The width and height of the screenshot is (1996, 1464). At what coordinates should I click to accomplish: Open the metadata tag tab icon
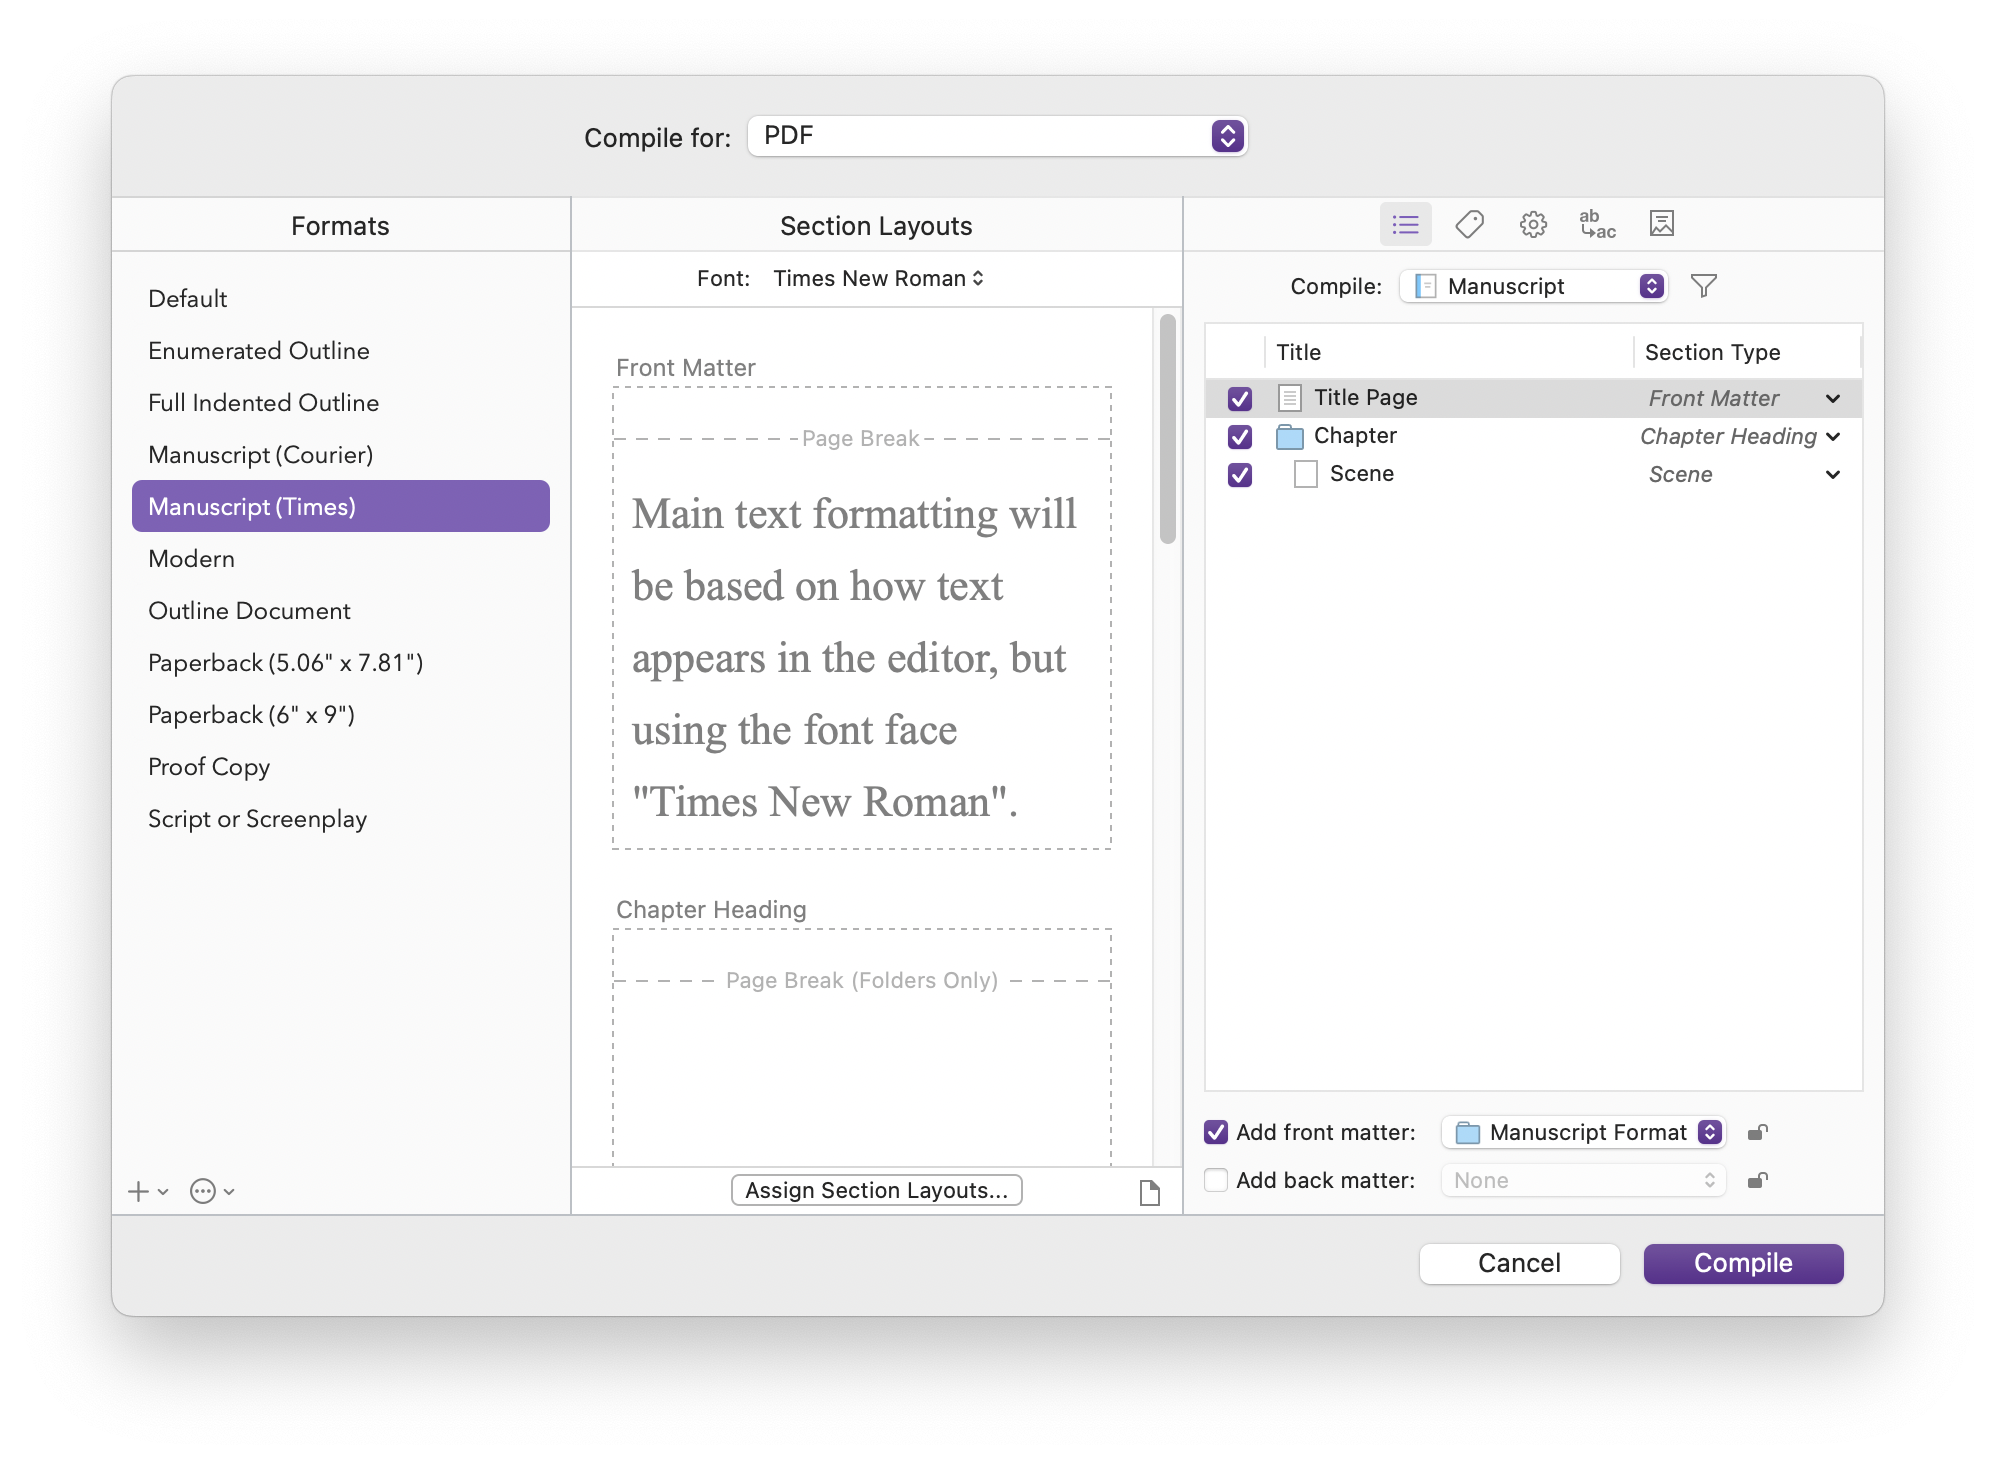[x=1469, y=224]
